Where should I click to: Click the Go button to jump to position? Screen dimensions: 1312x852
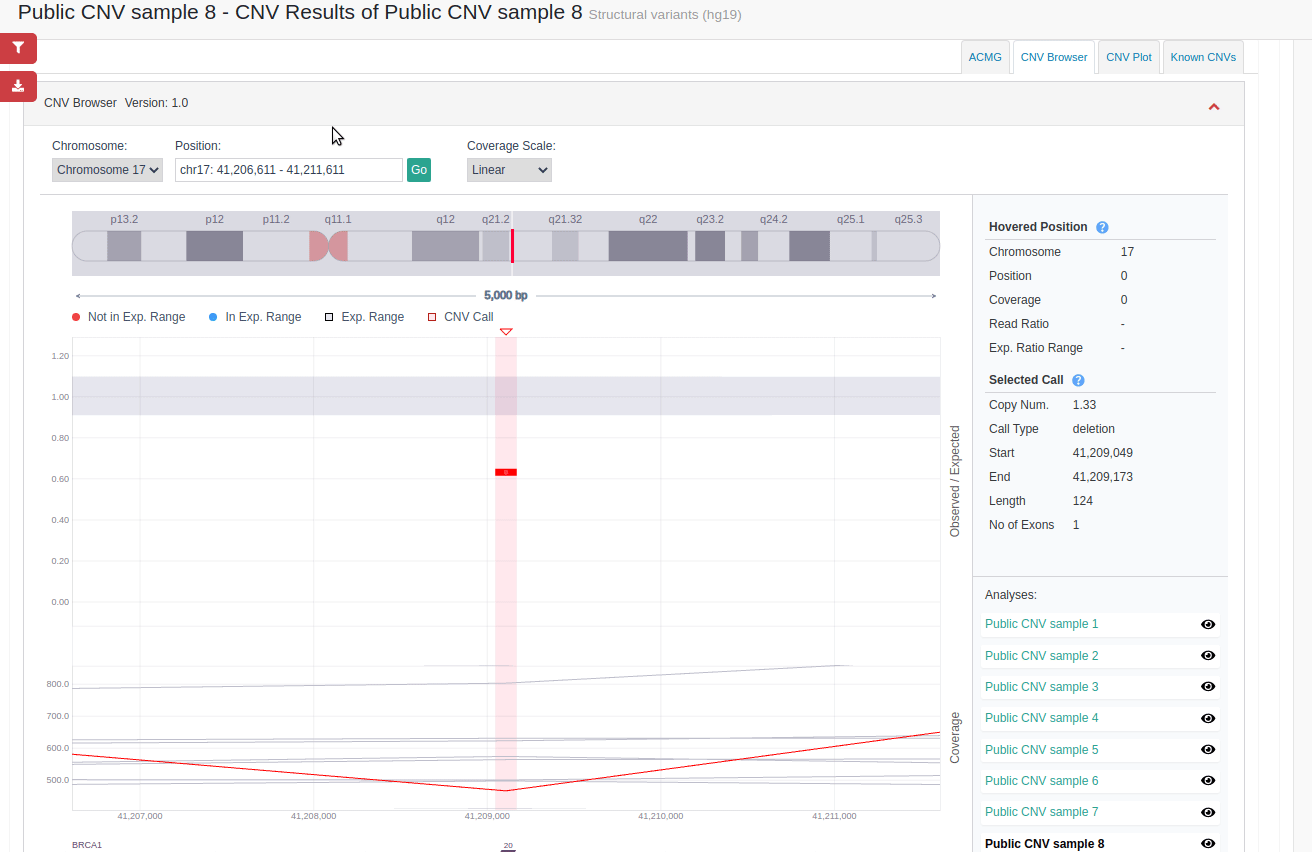(x=419, y=169)
